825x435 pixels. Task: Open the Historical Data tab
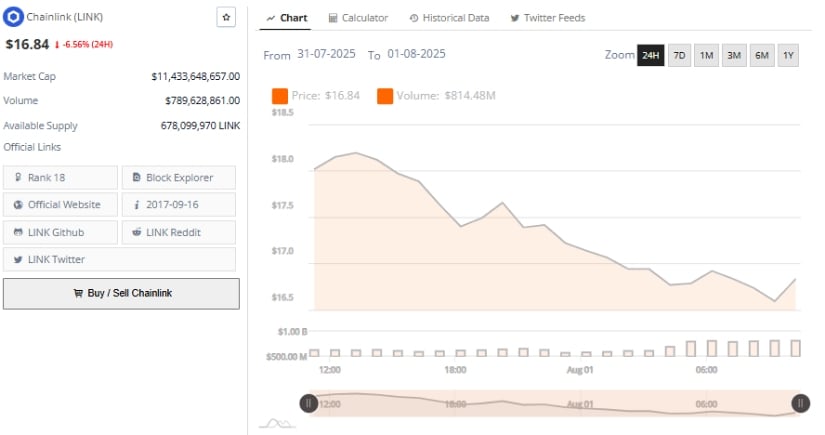450,18
